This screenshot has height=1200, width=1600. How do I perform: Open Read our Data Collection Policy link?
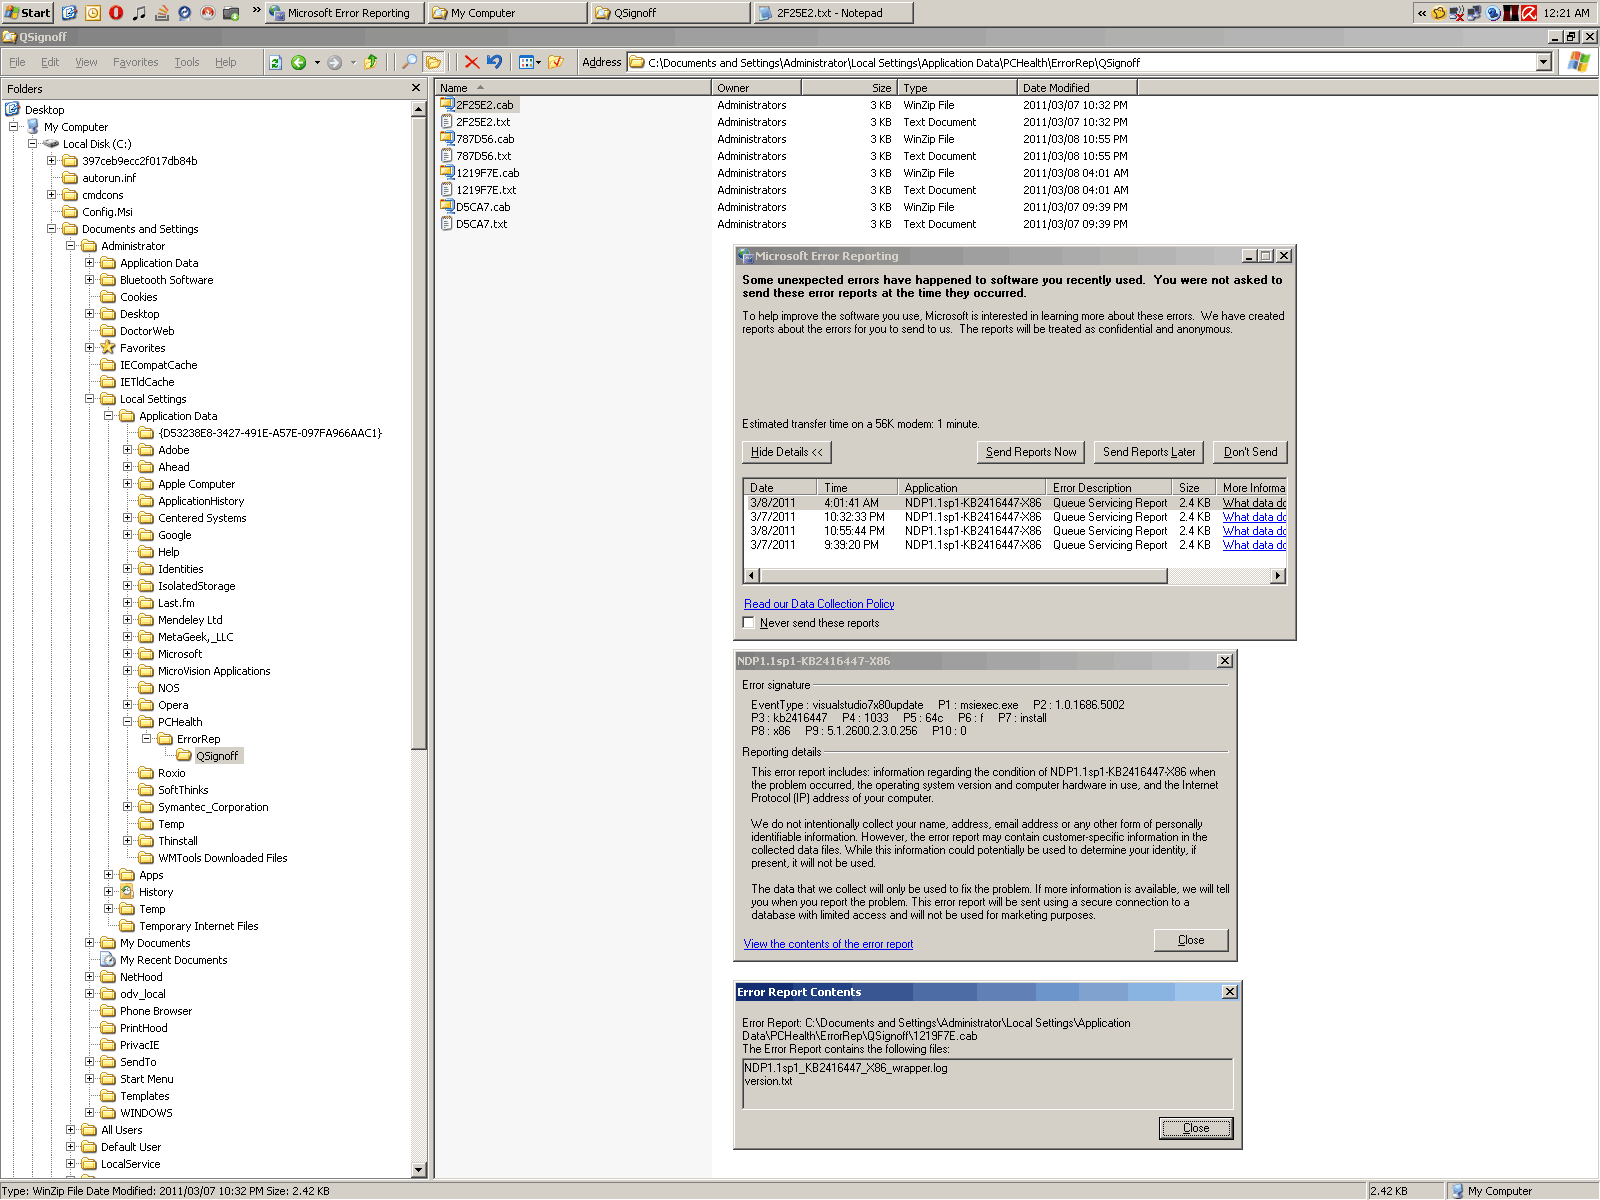[819, 604]
